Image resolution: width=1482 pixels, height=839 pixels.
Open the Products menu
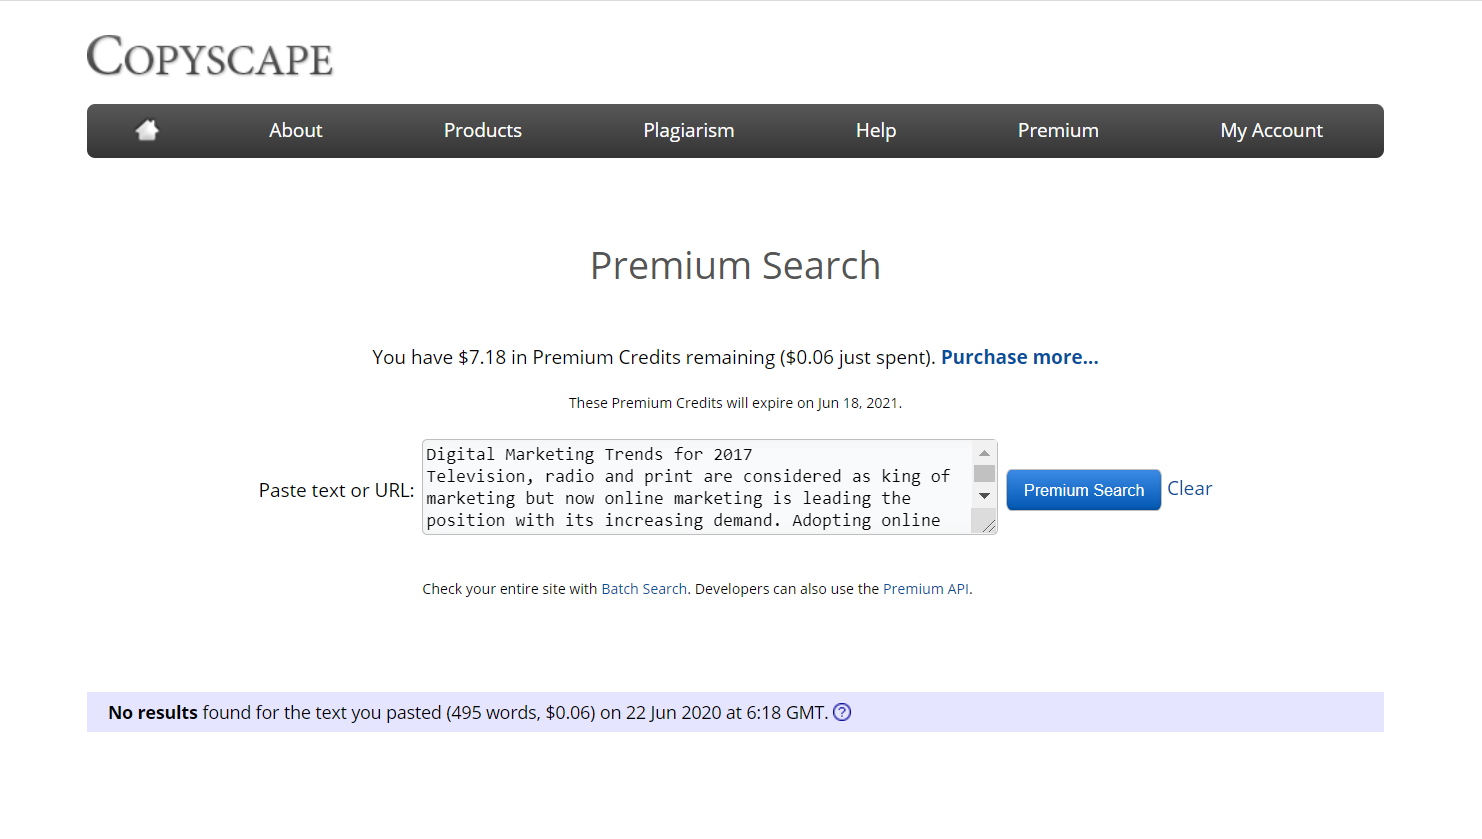click(483, 130)
